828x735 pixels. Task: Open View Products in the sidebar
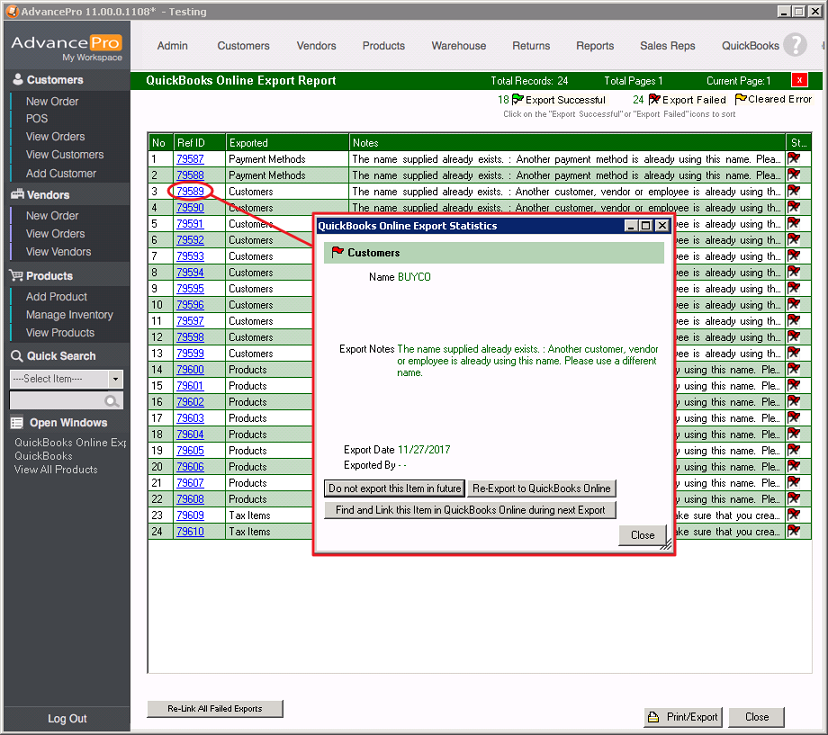coord(60,333)
